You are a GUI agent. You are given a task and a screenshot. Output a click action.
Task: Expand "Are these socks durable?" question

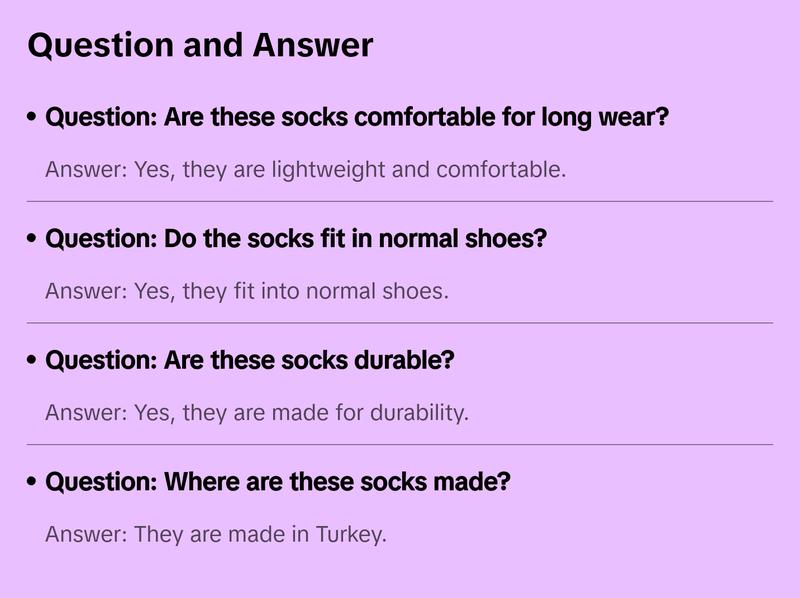[x=249, y=360]
